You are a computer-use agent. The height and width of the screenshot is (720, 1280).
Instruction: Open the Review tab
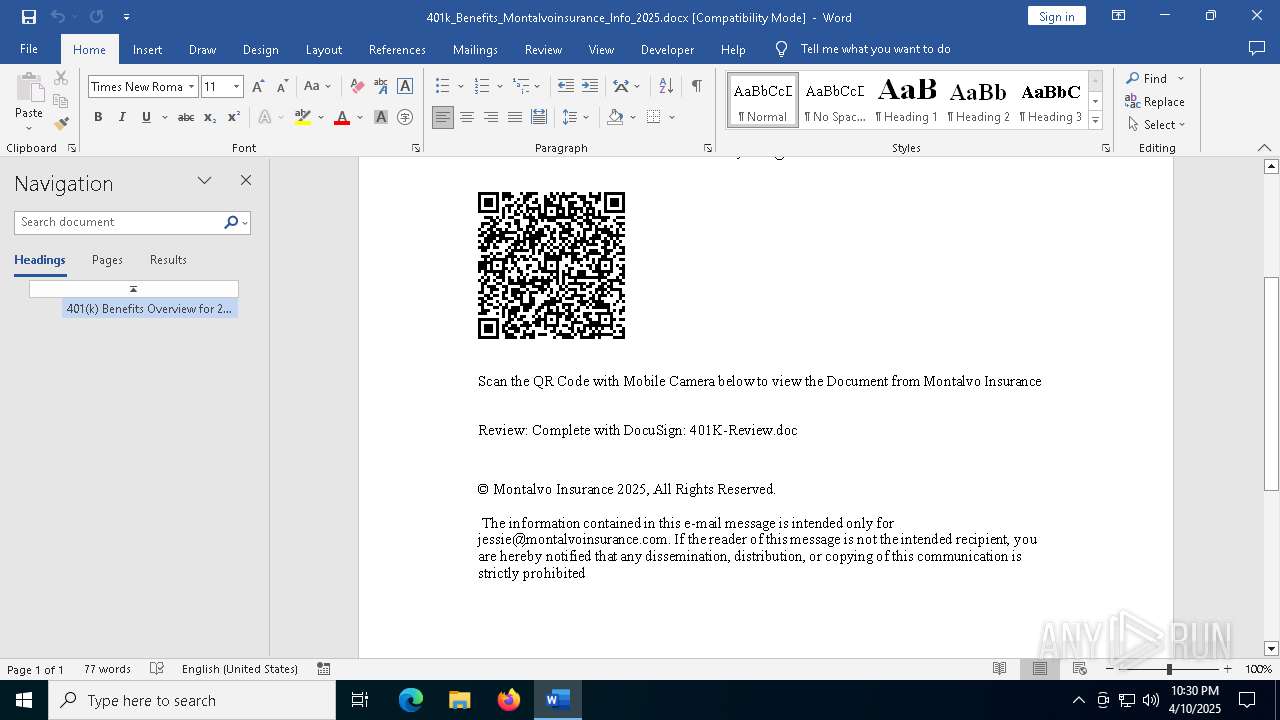tap(543, 49)
